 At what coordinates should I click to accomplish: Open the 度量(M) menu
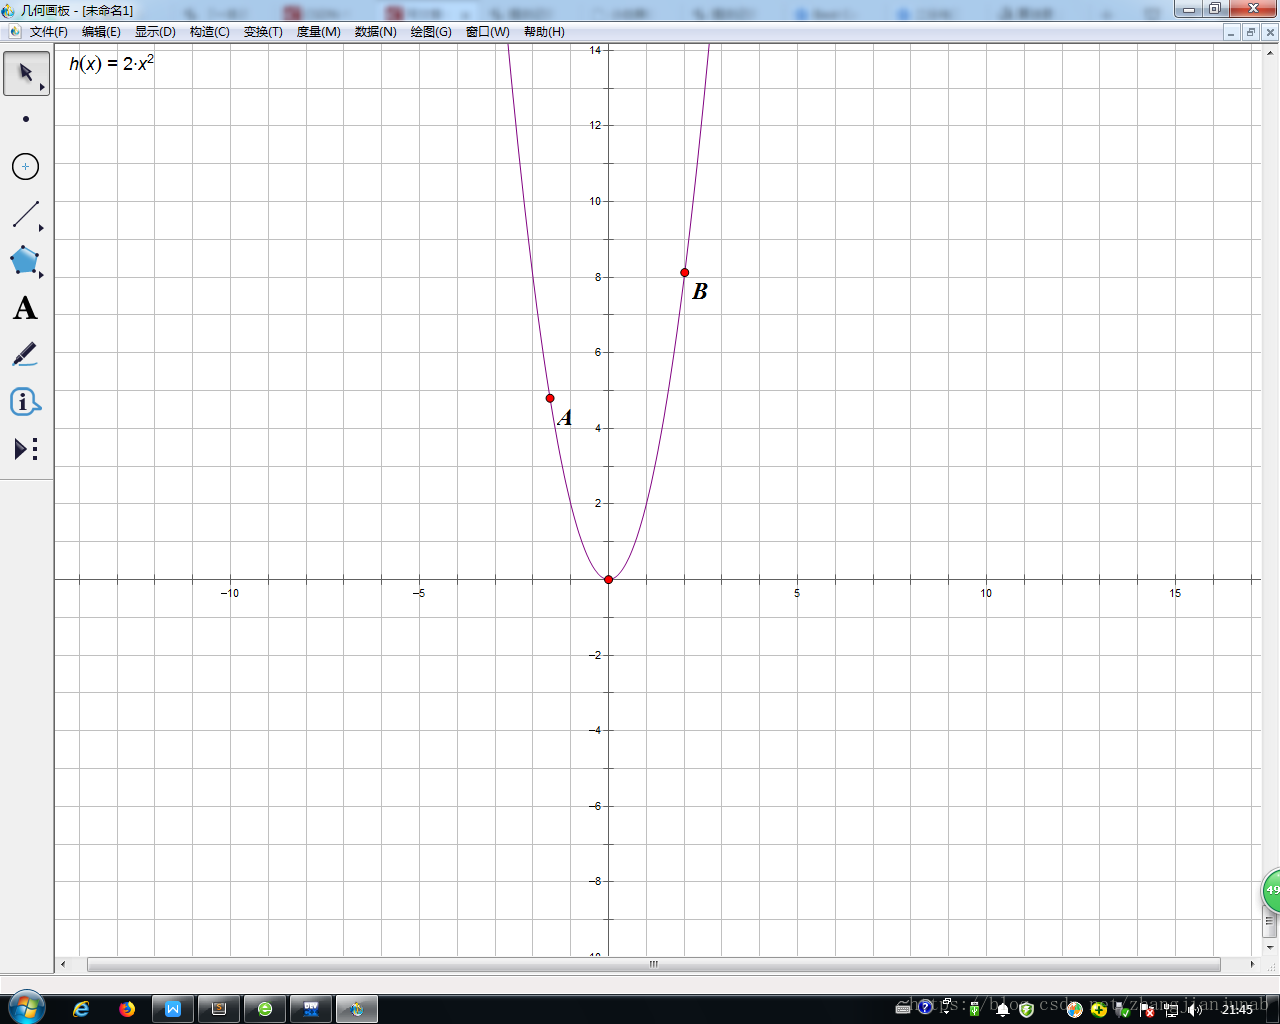(318, 32)
